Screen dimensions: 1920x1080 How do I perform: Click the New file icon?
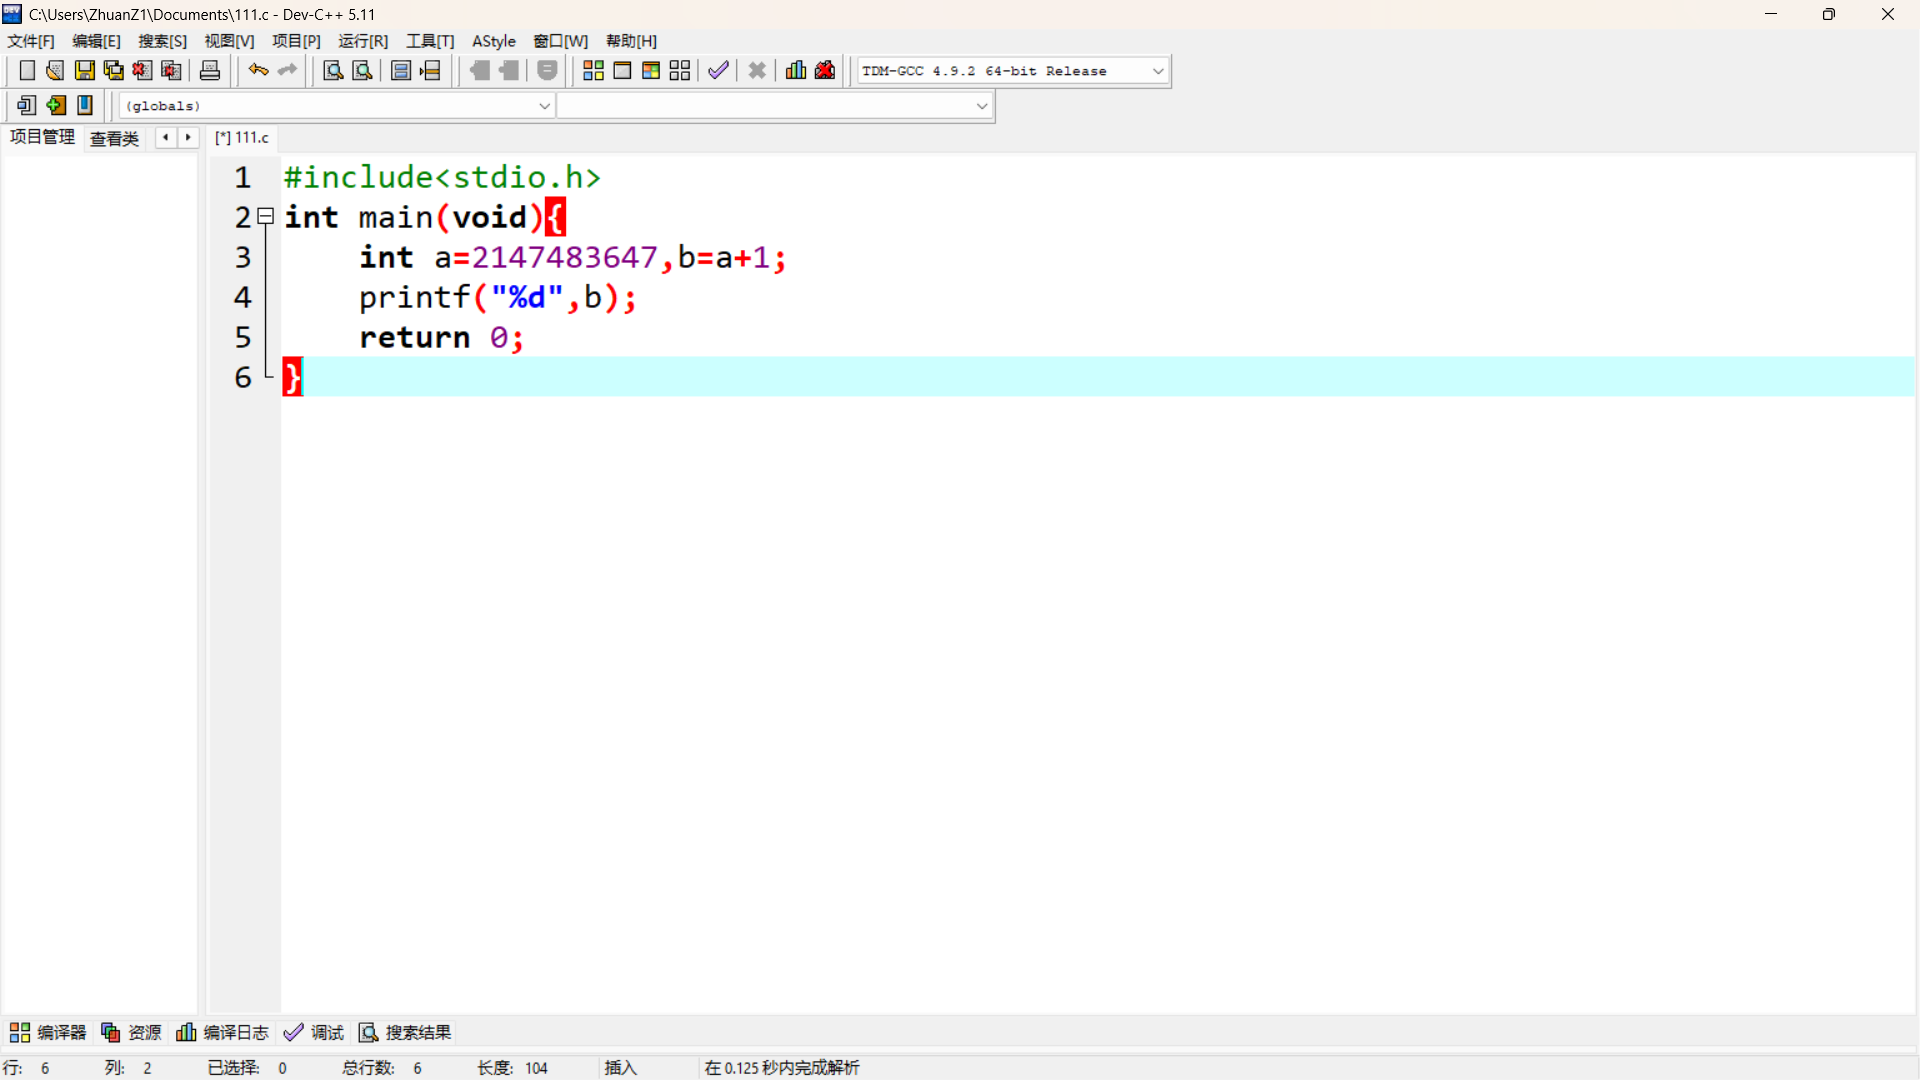coord(27,71)
